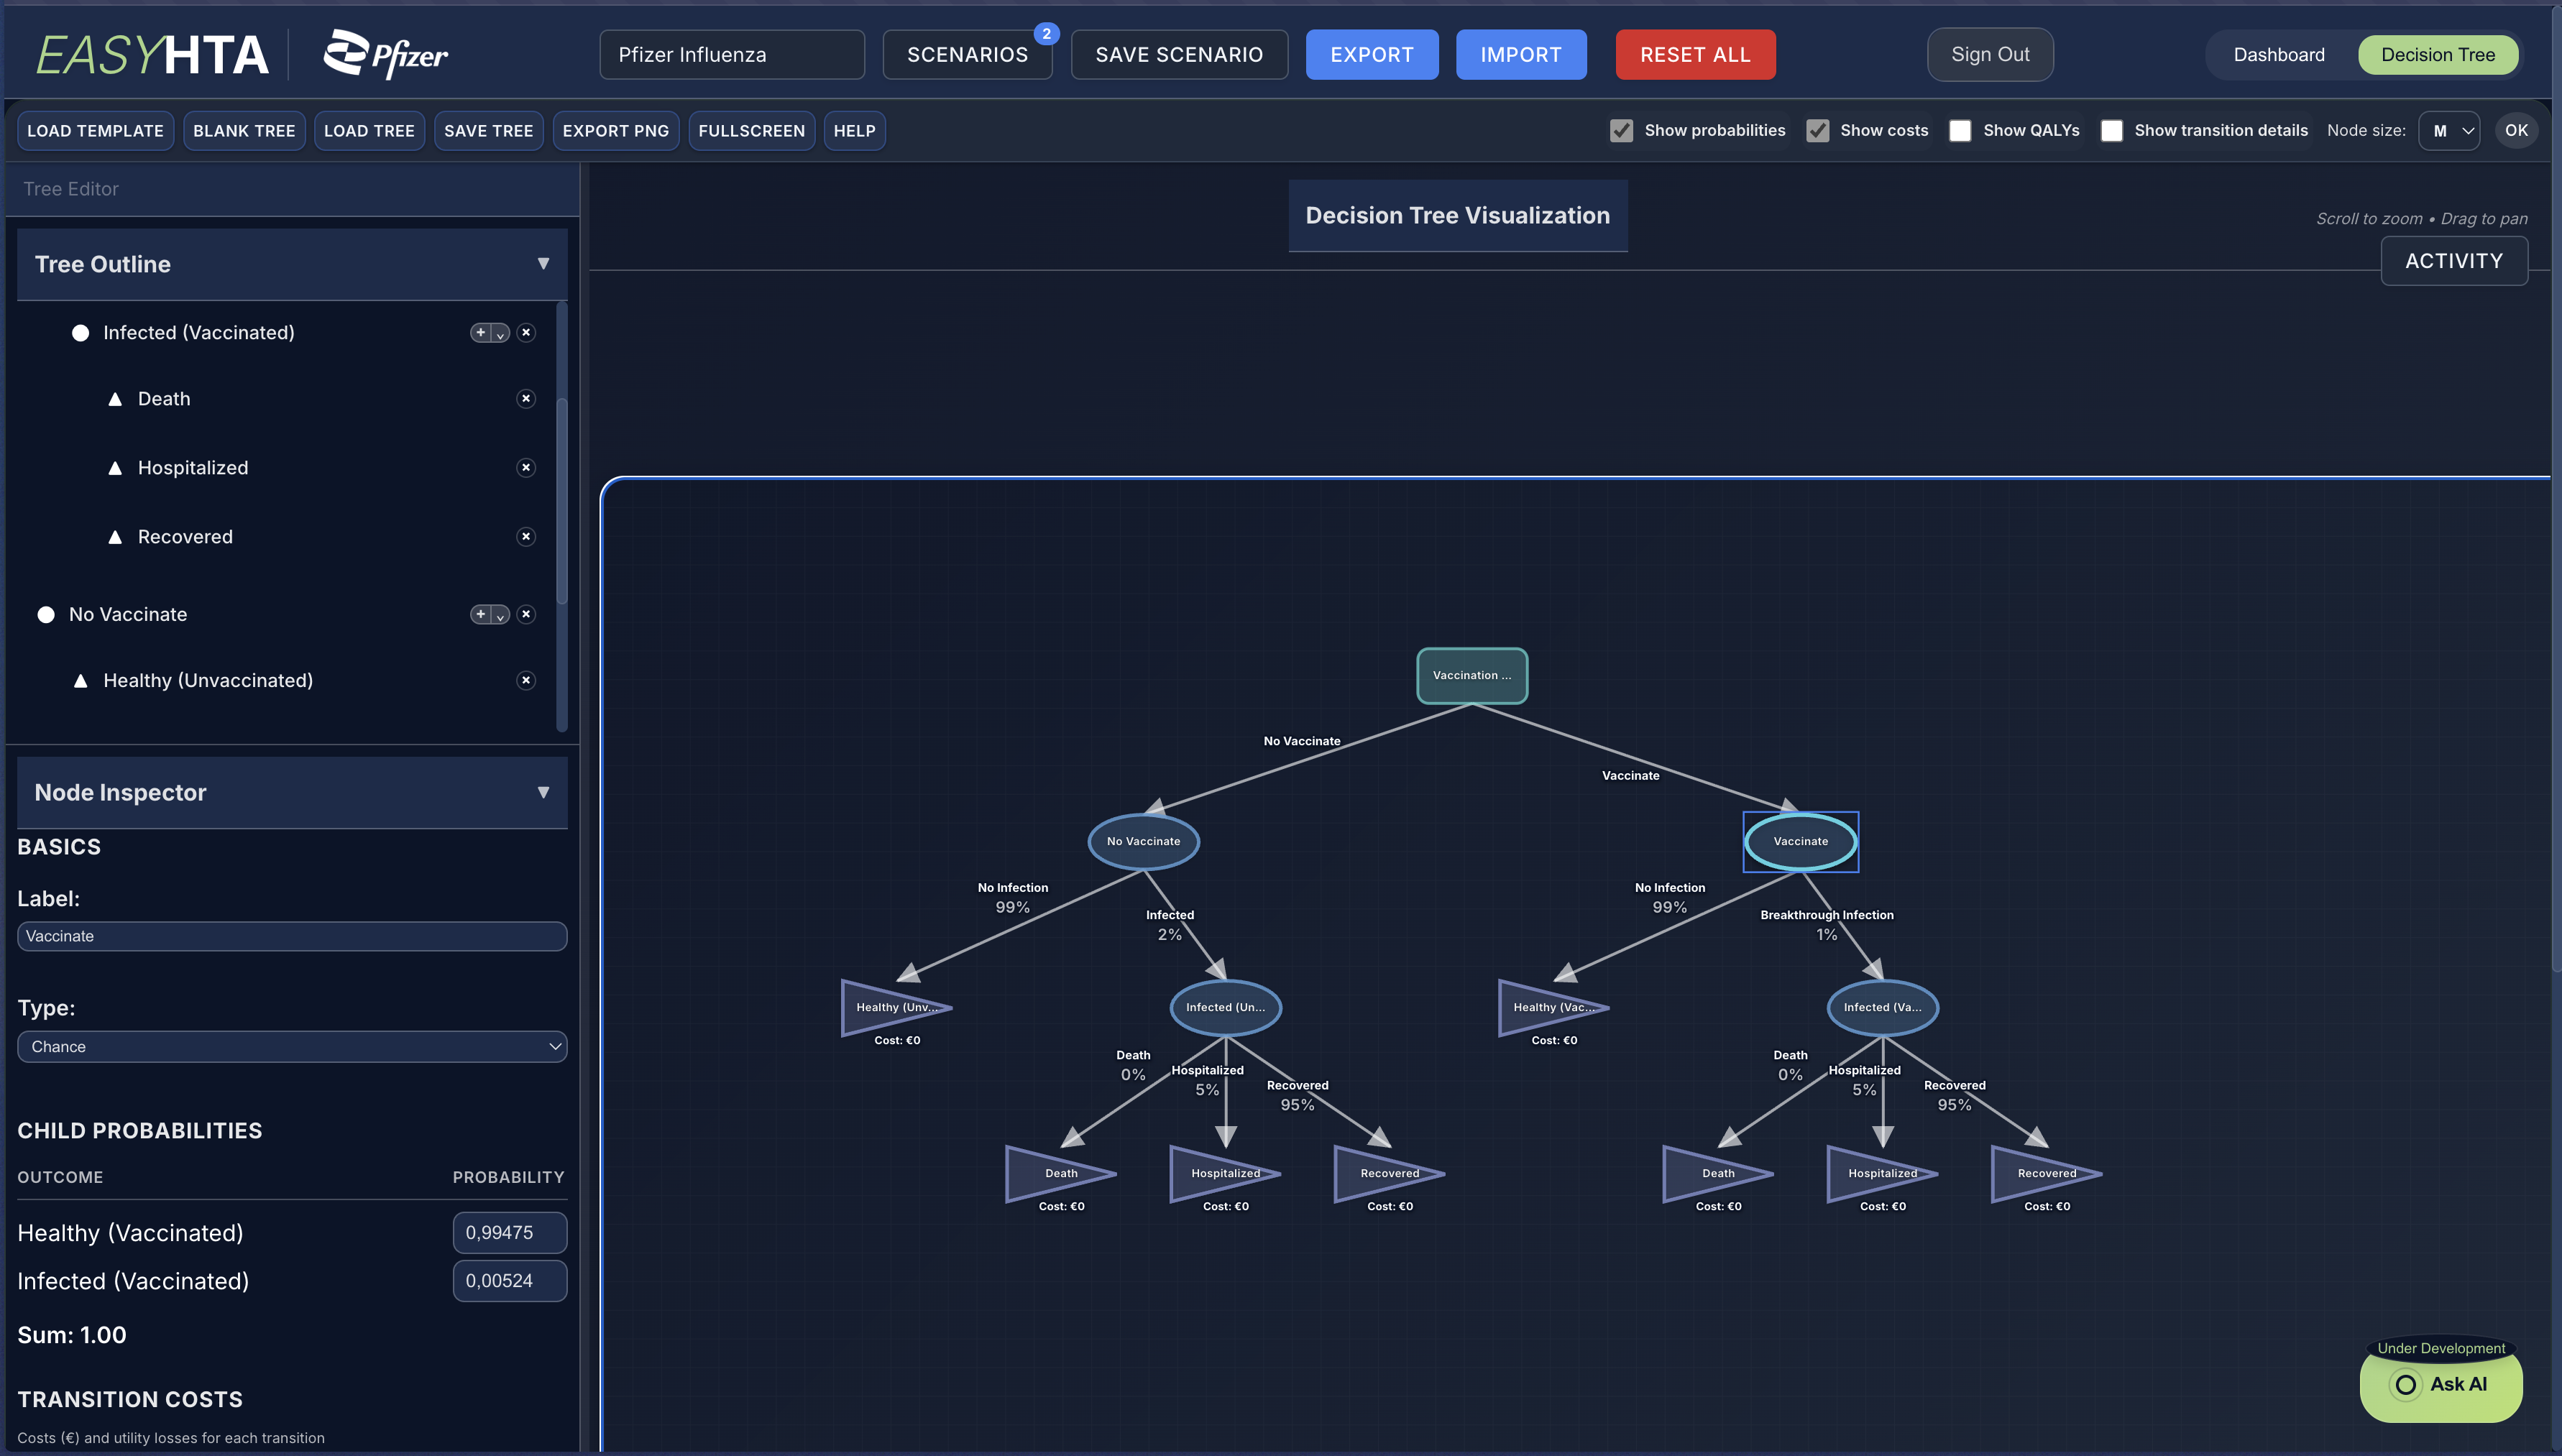Image resolution: width=2562 pixels, height=1456 pixels.
Task: Click LOAD TREE in the toolbar
Action: [x=369, y=131]
